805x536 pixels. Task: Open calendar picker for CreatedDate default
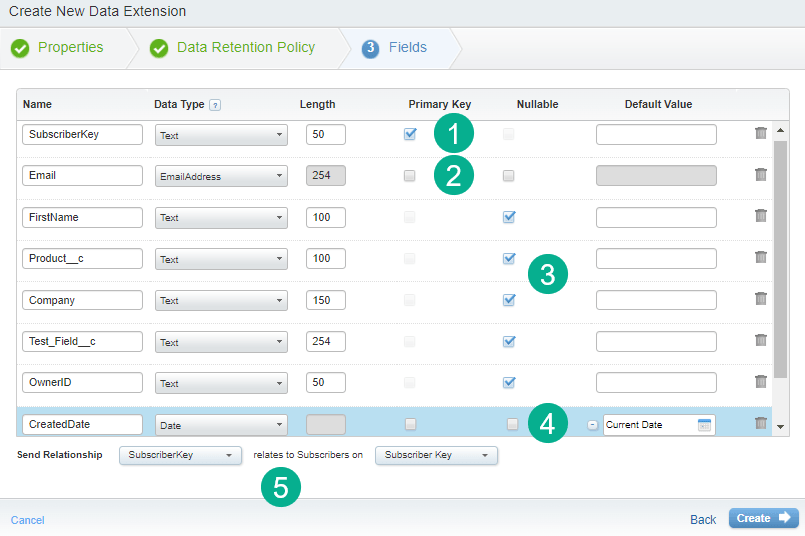pyautogui.click(x=704, y=425)
